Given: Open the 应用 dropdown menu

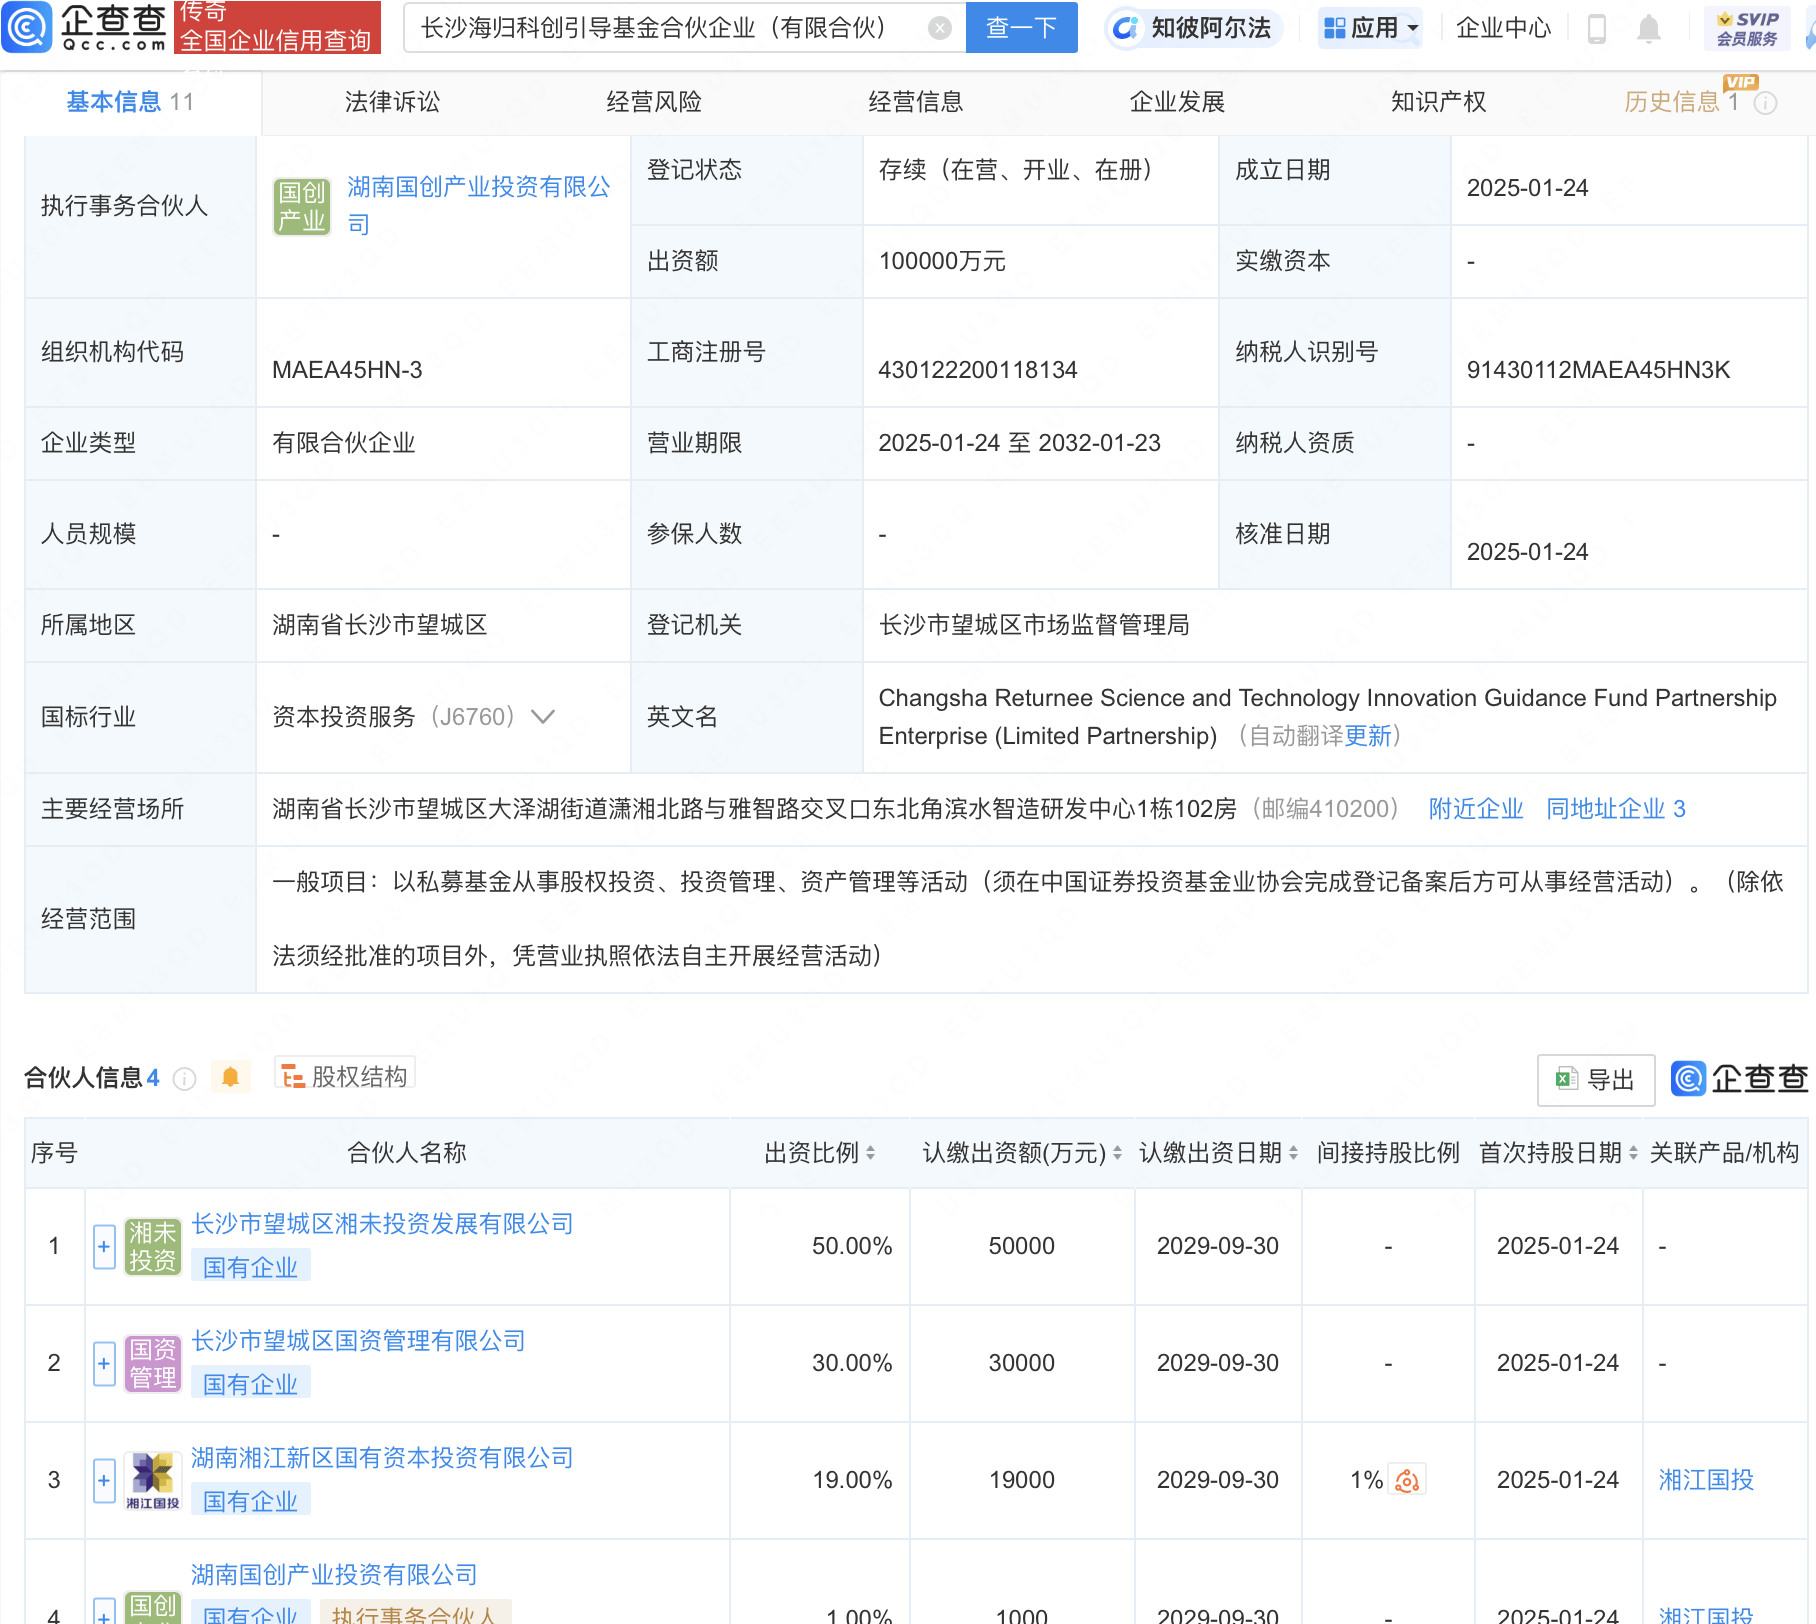Looking at the screenshot, I should 1371,28.
